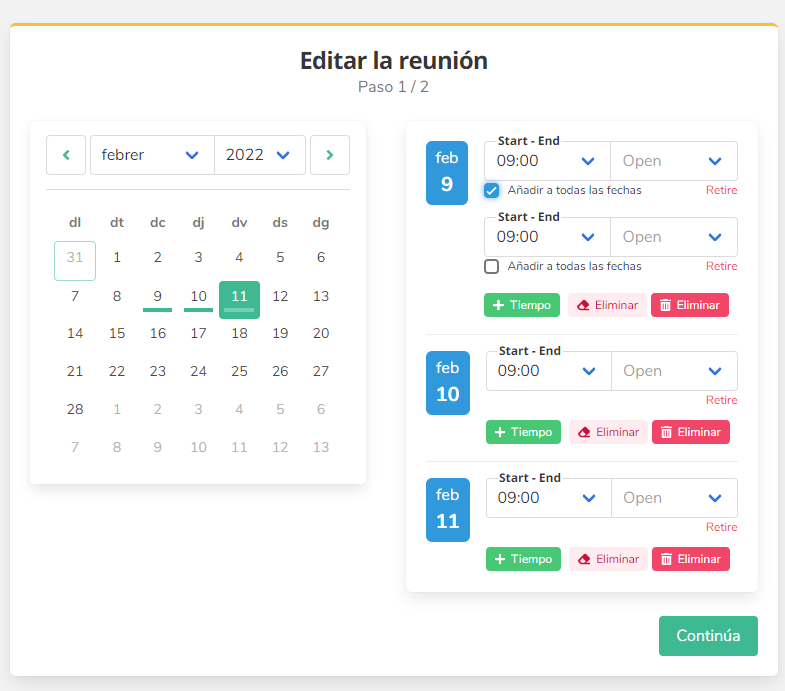
Task: Select day 11 in the calendar
Action: coord(239,297)
